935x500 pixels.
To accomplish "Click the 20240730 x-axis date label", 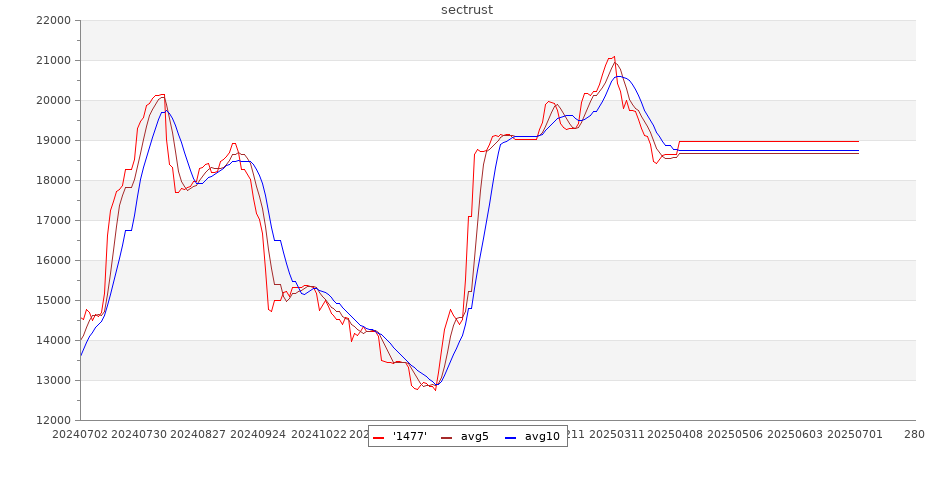I will tap(137, 434).
